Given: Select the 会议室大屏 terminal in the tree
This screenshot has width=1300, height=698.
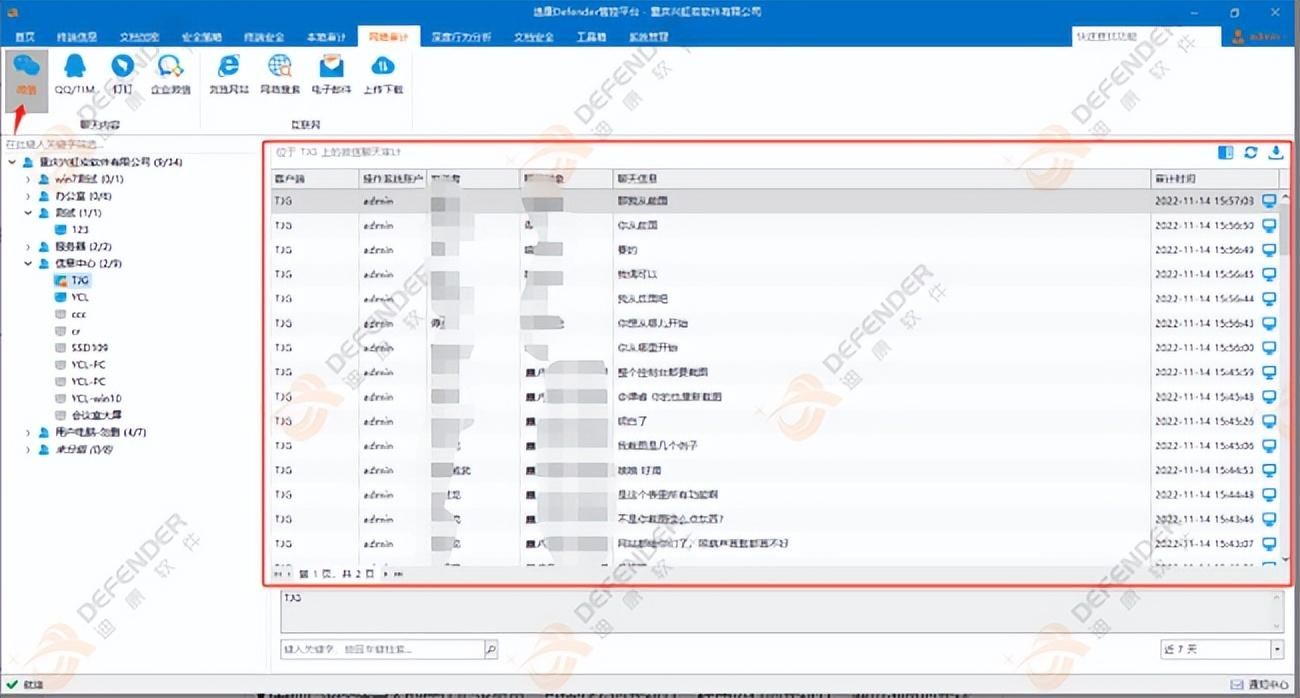Looking at the screenshot, I should point(89,416).
